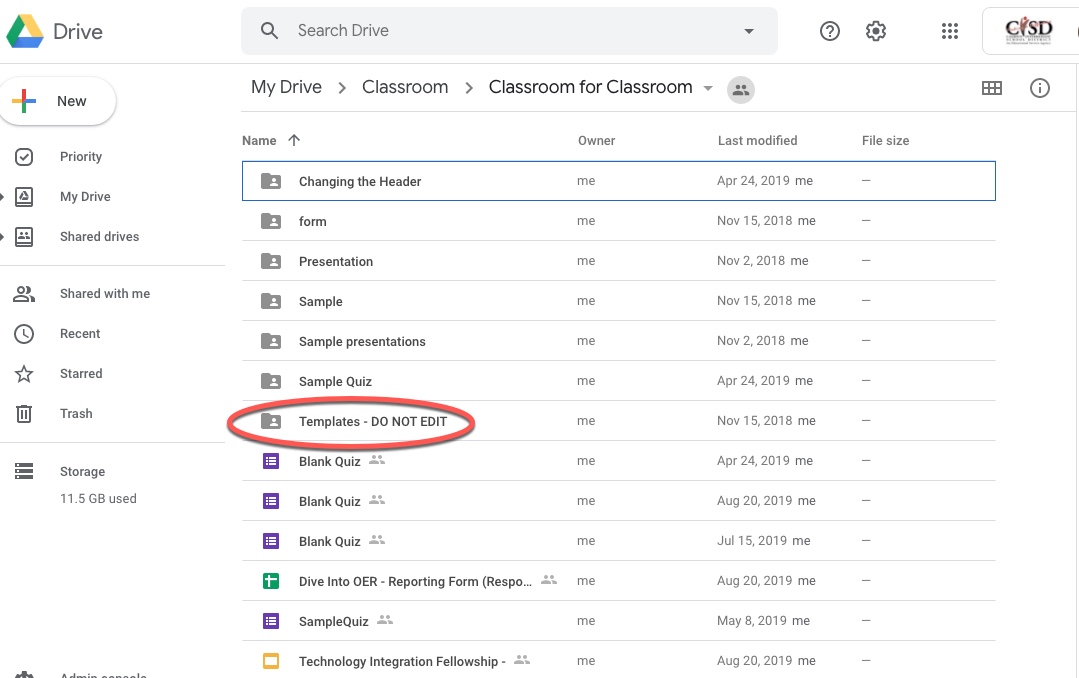Open Shared with me in sidebar

104,294
